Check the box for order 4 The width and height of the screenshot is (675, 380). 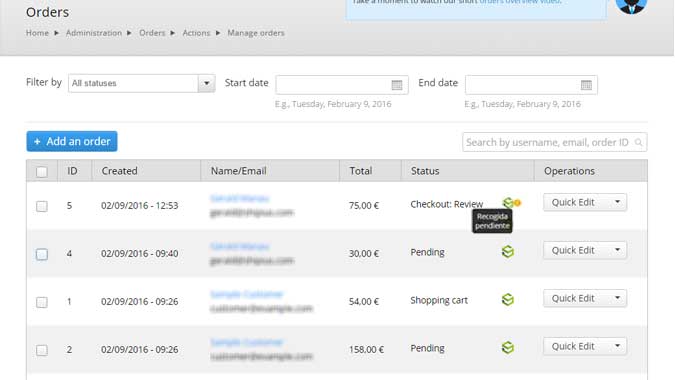pyautogui.click(x=42, y=254)
